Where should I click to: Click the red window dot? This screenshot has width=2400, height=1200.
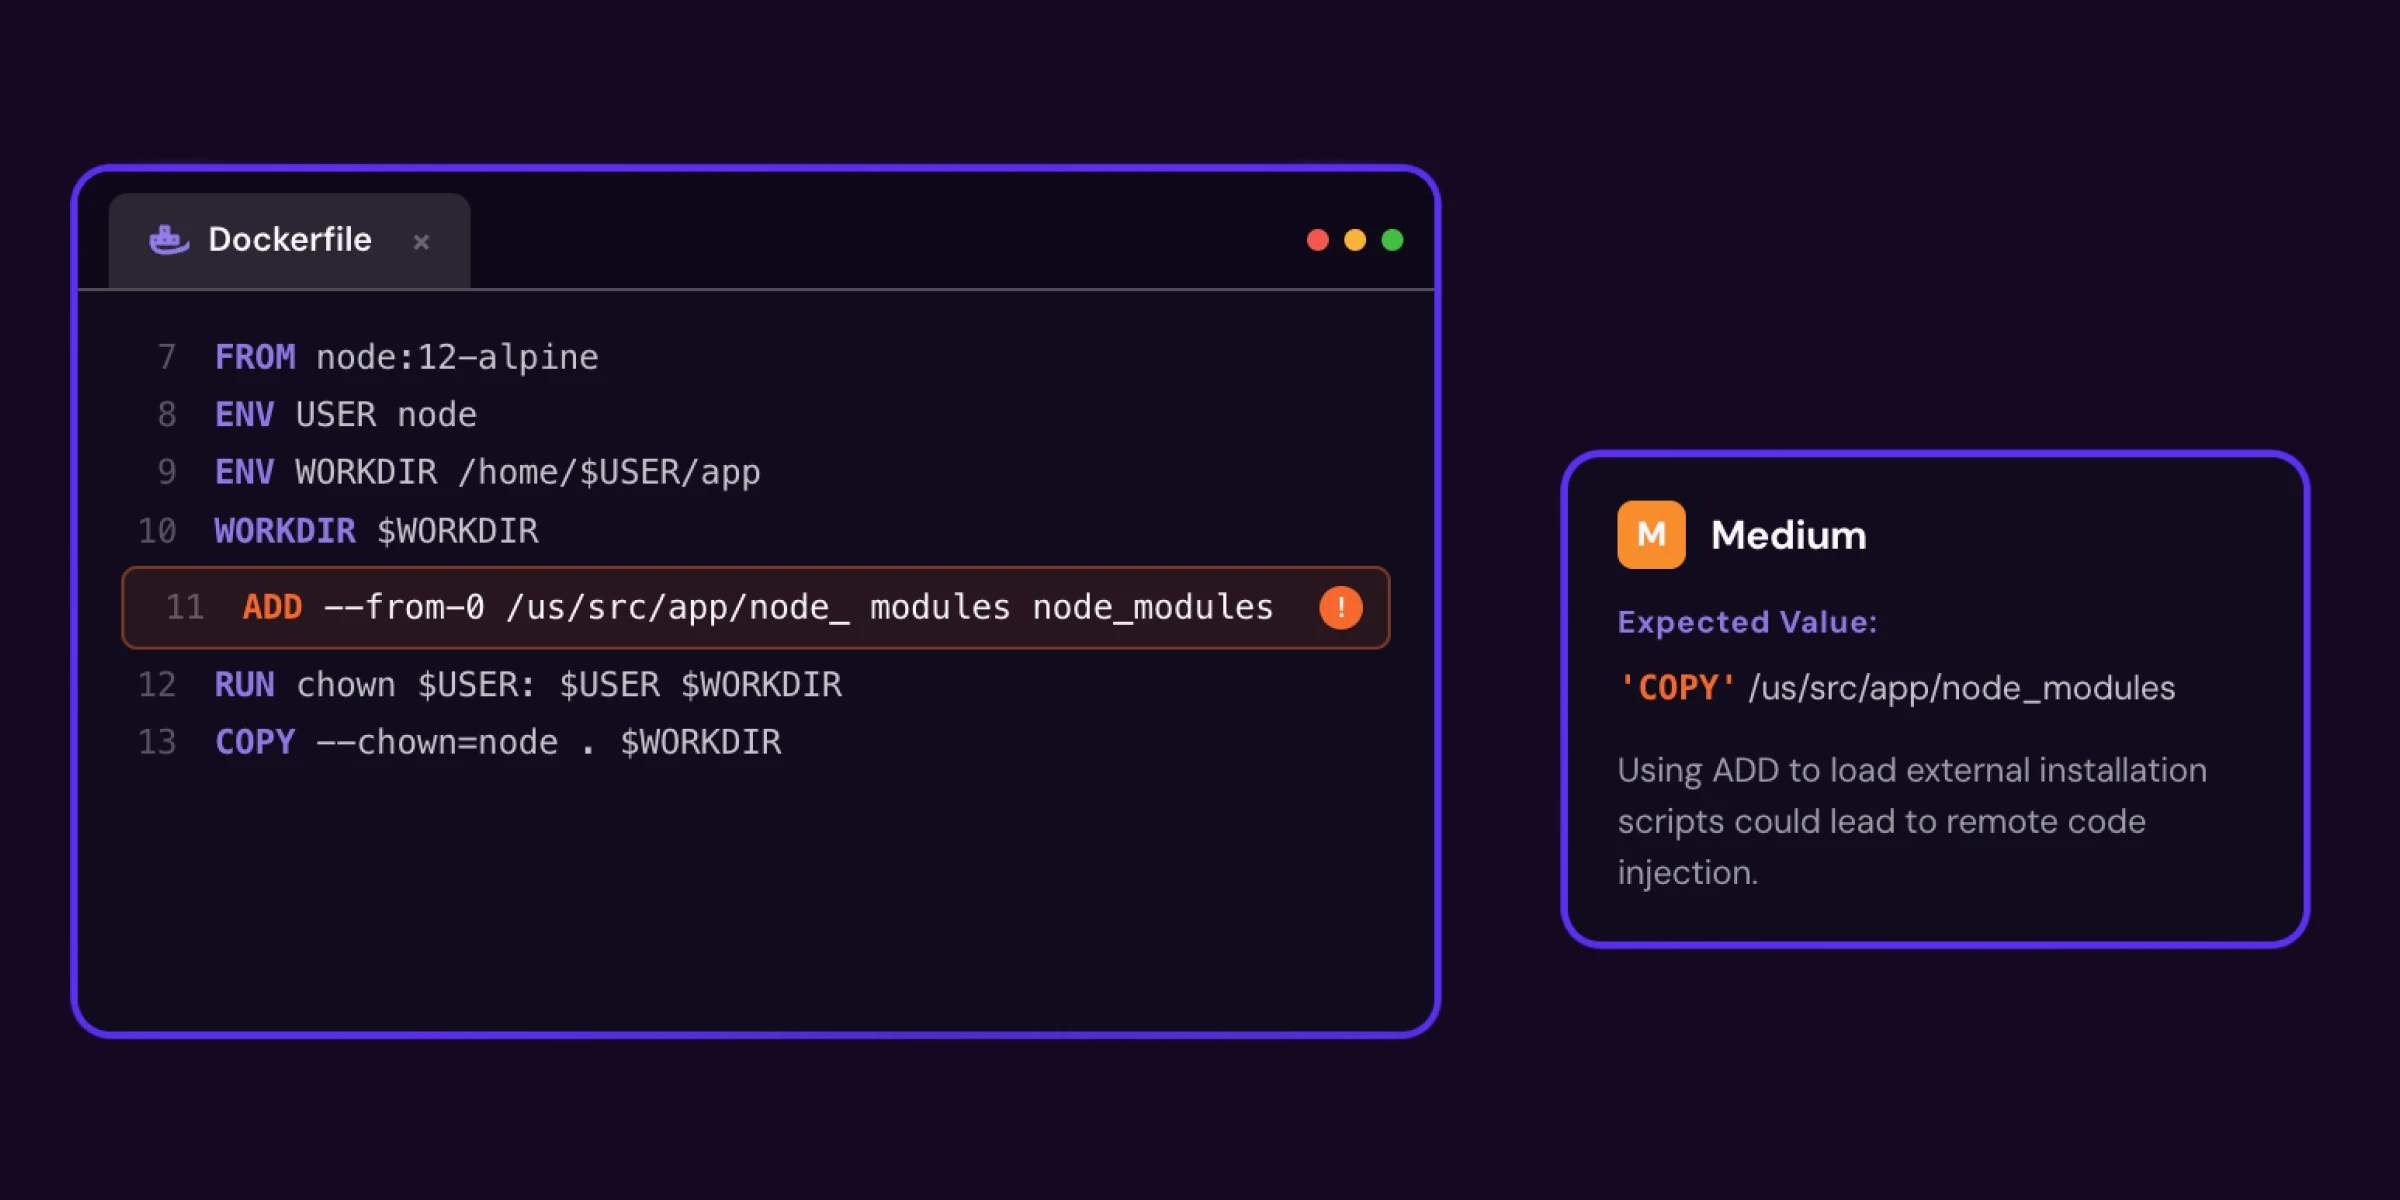[1318, 240]
